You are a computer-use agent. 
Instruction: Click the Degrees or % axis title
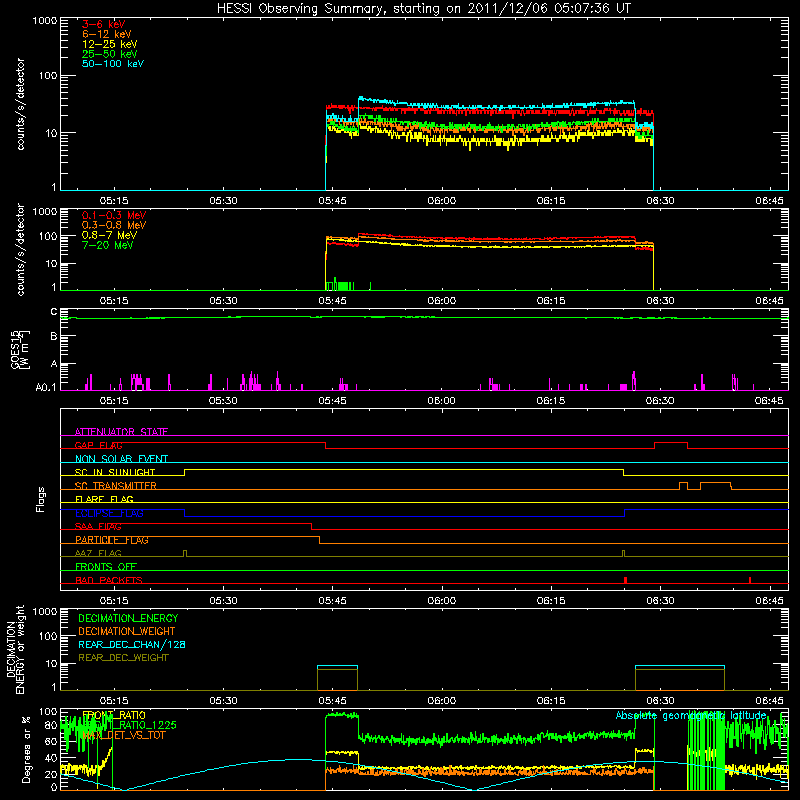[x=26, y=749]
